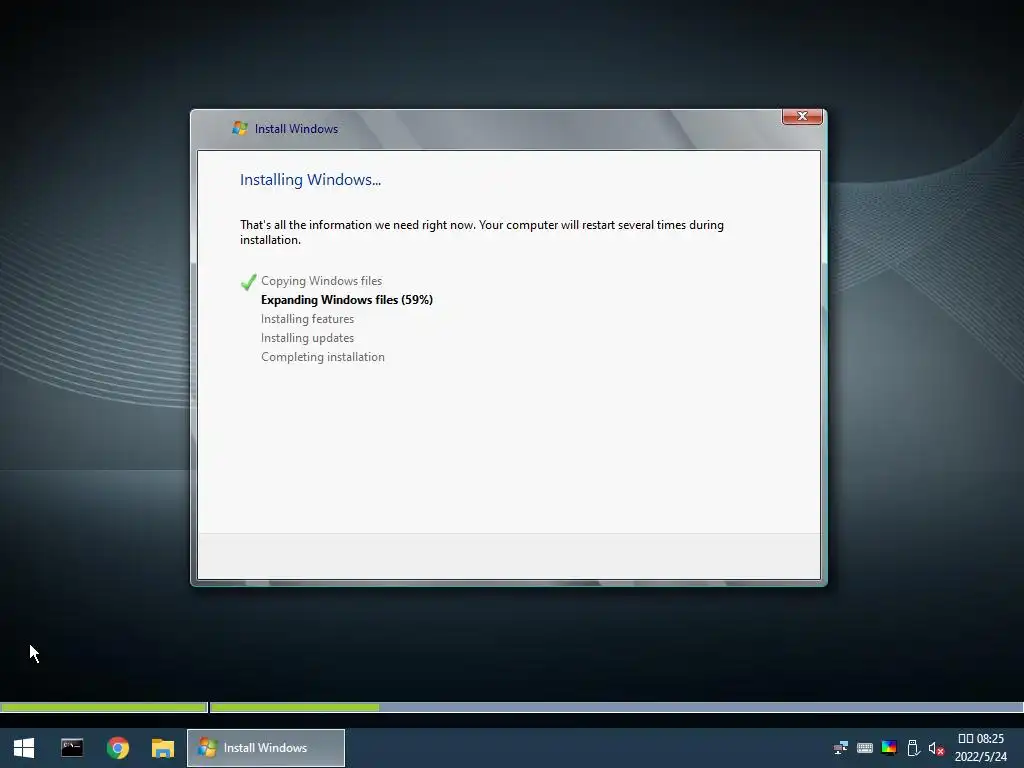The image size is (1024, 768).
Task: Click the 'Installing updates' step
Action: coord(308,338)
